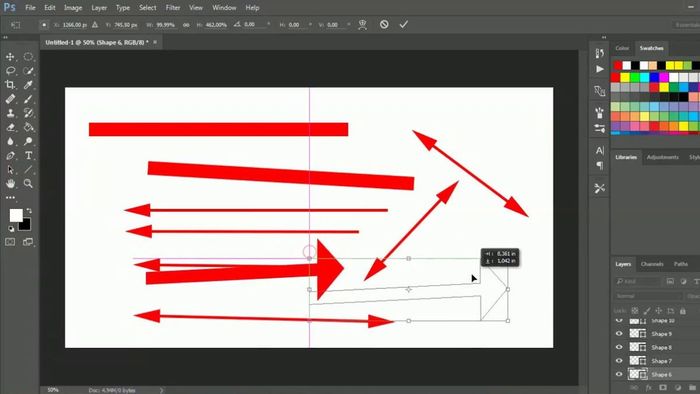Cancel the transform
Viewport: 700px width, 394px height.
[384, 25]
